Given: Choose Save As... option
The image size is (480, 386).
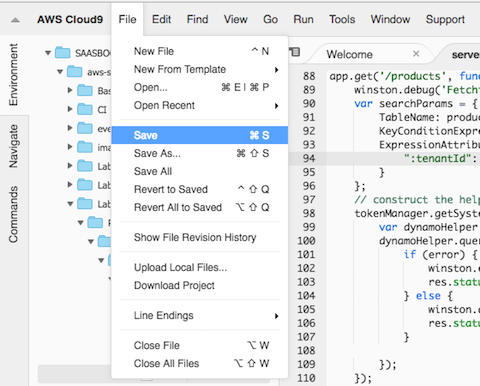Looking at the screenshot, I should click(200, 153).
